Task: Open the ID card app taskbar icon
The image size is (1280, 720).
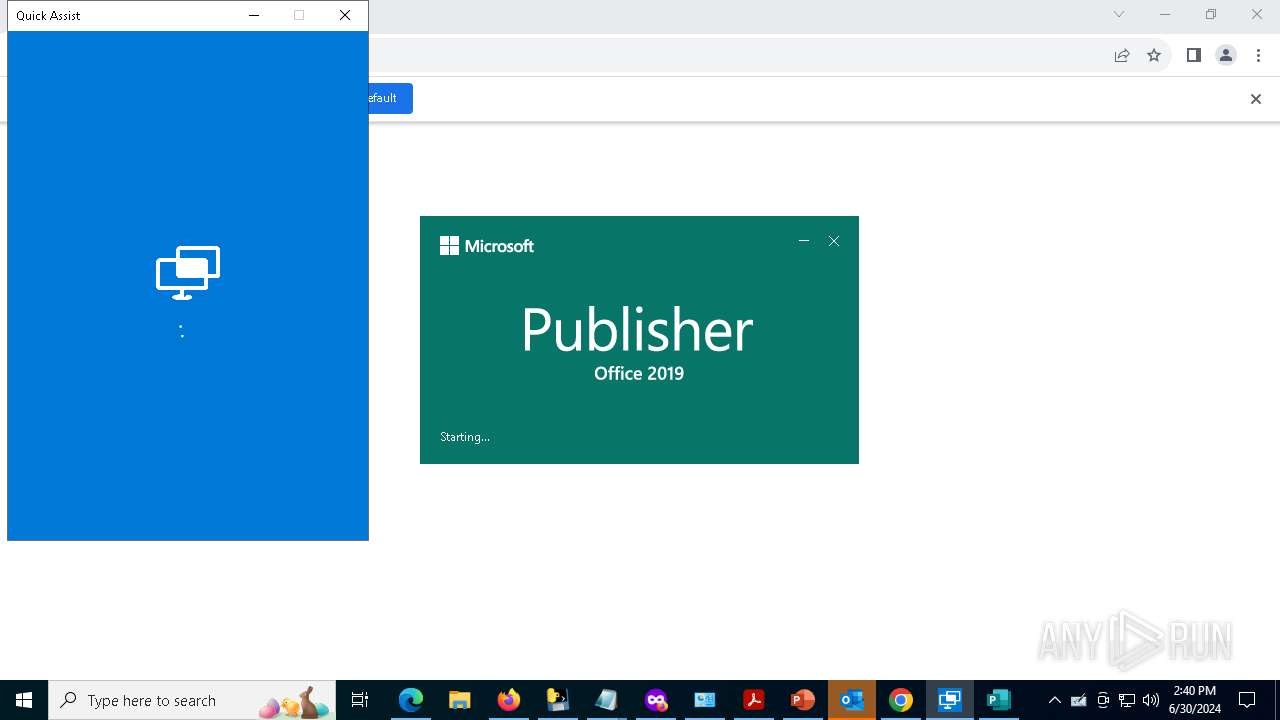Action: click(x=705, y=700)
